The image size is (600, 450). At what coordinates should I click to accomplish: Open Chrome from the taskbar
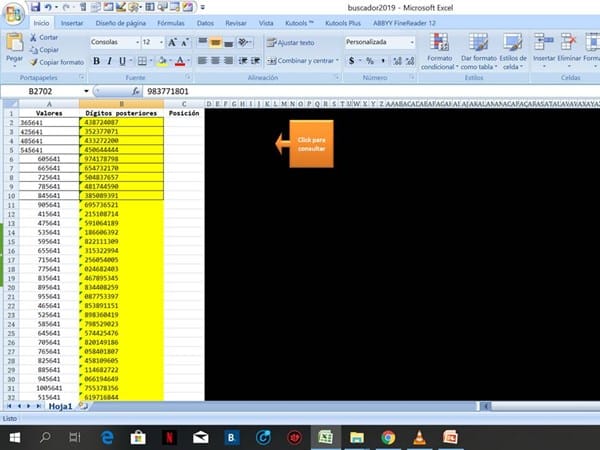(x=388, y=437)
